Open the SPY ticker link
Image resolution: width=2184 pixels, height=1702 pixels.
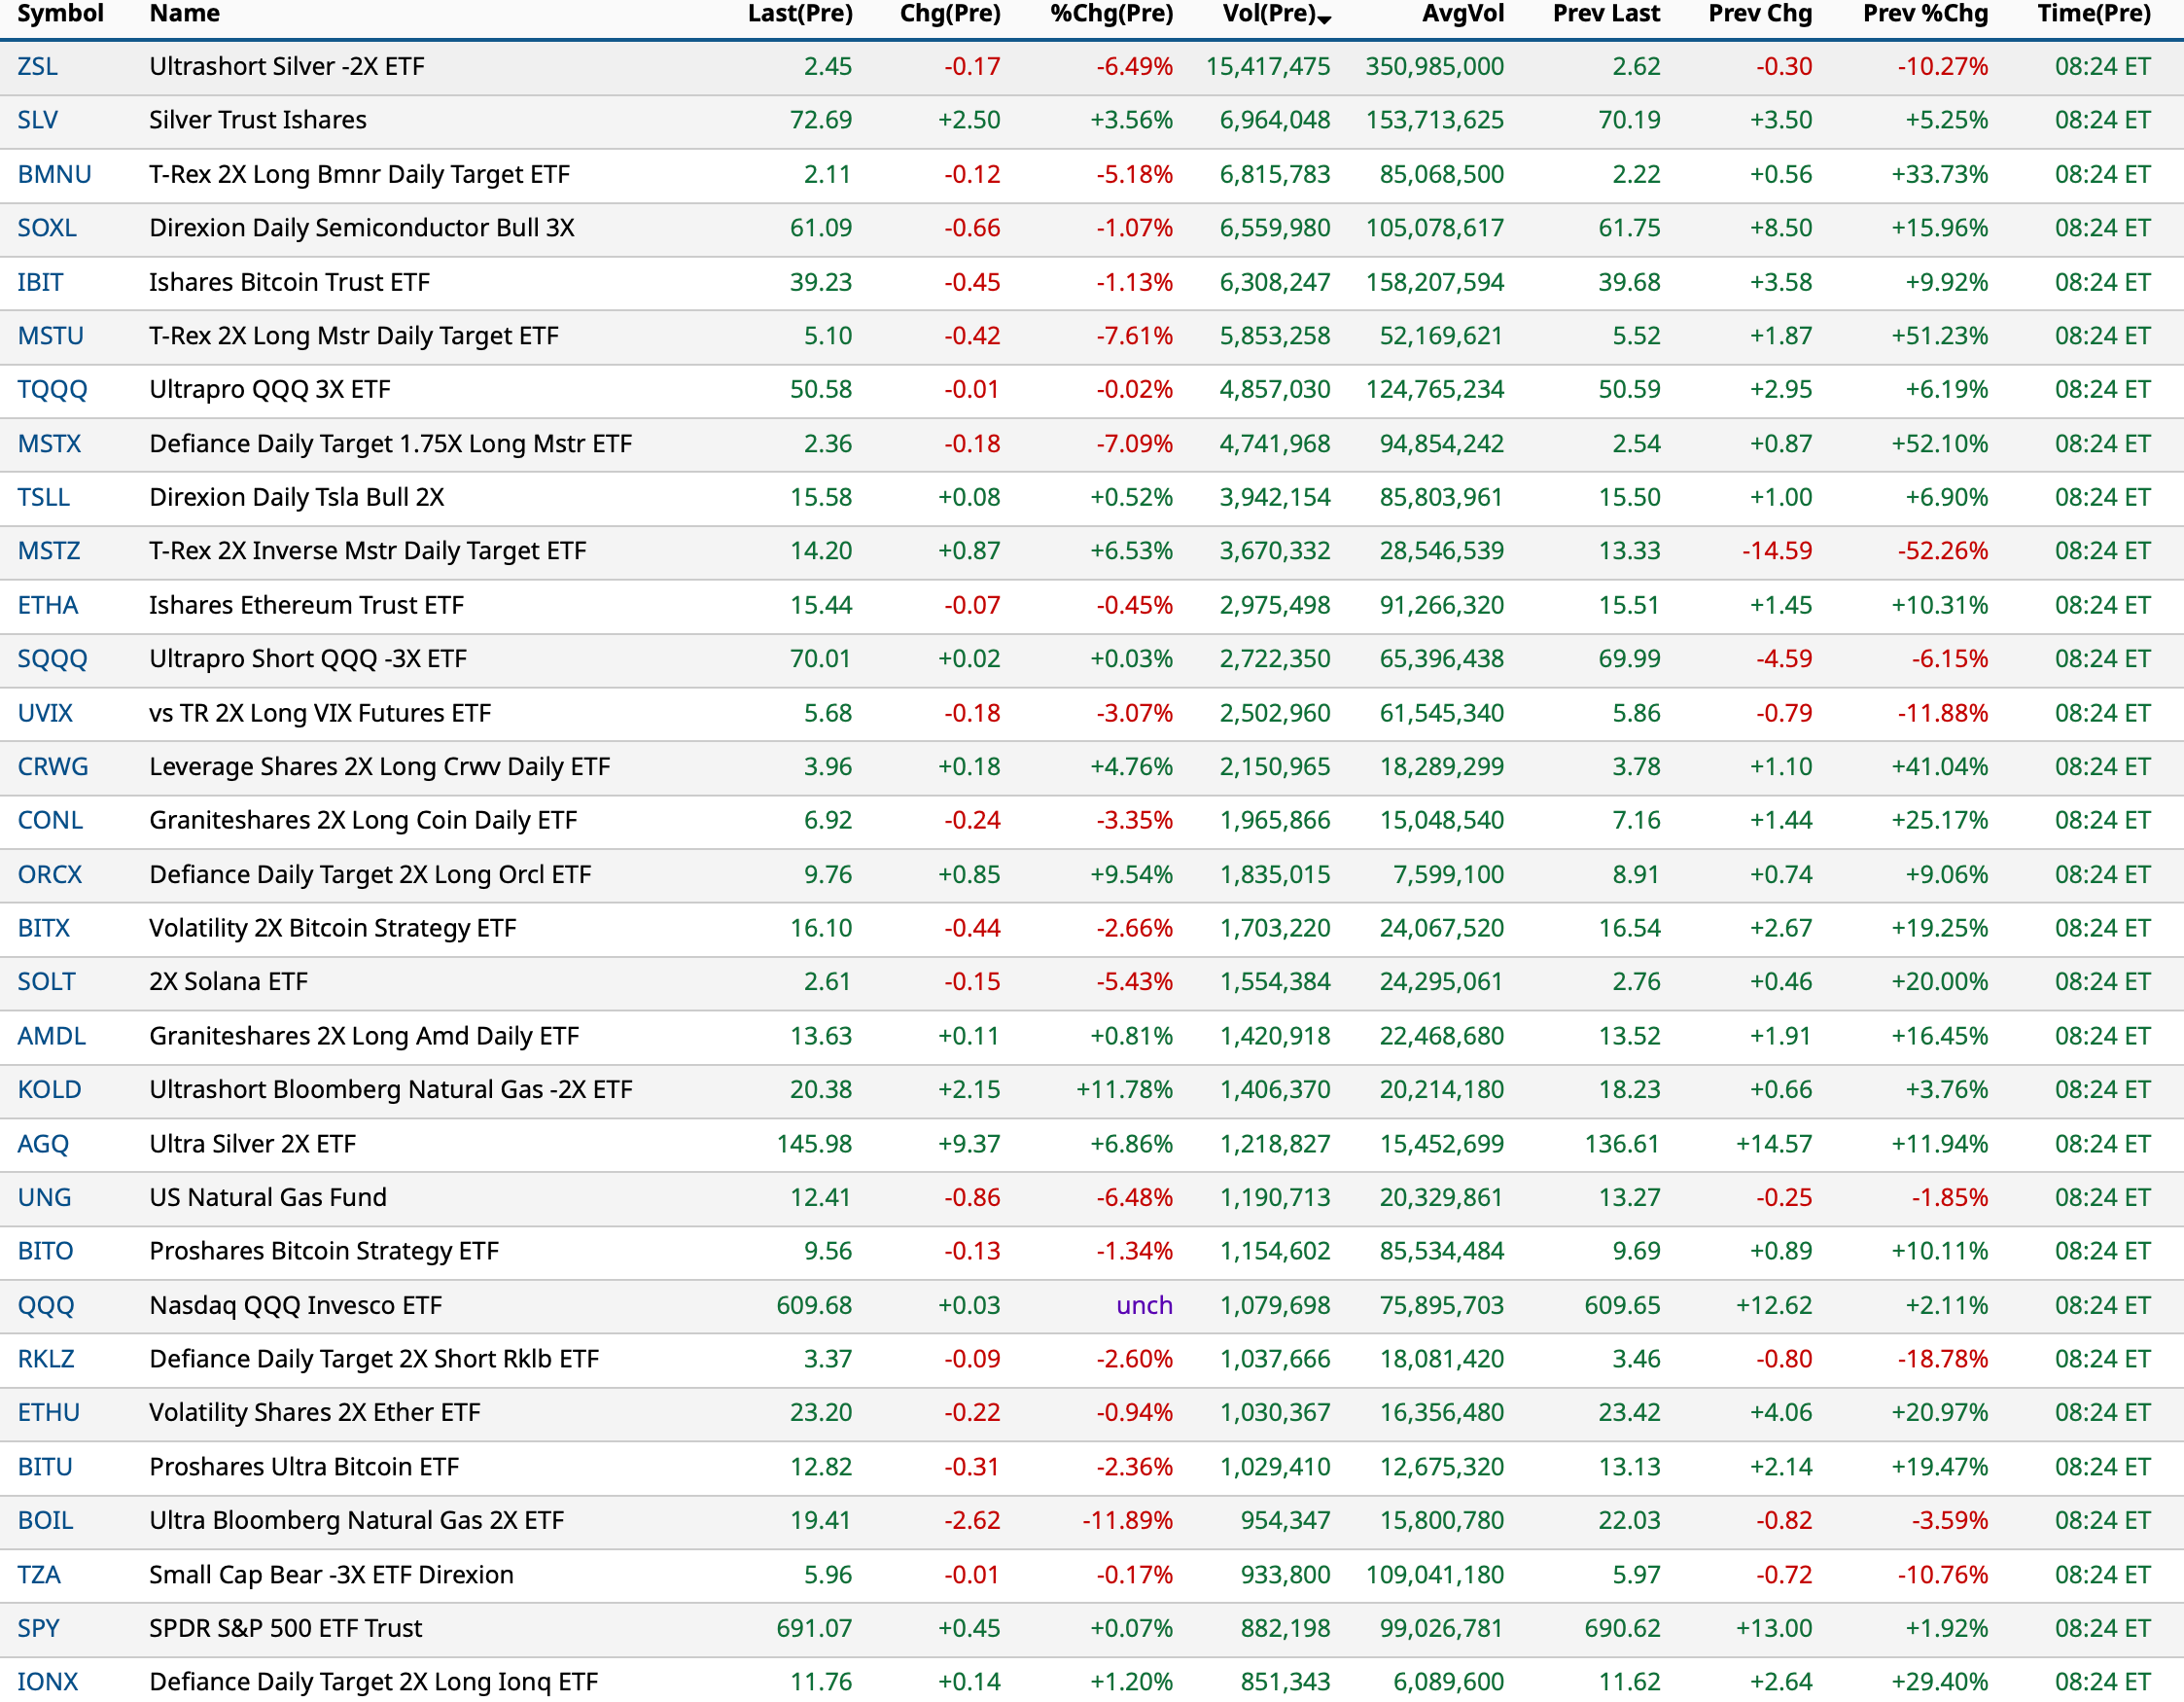click(38, 1628)
